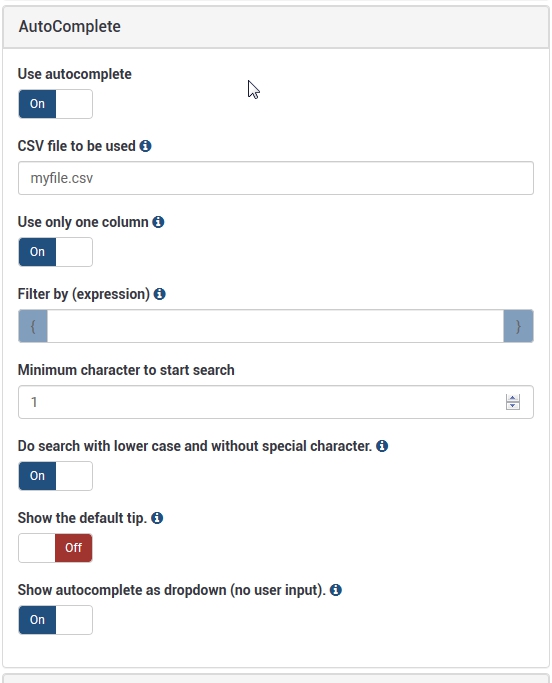Decrease minimum character value with down arrow
Screen dimensions: 552x683
tap(513, 406)
